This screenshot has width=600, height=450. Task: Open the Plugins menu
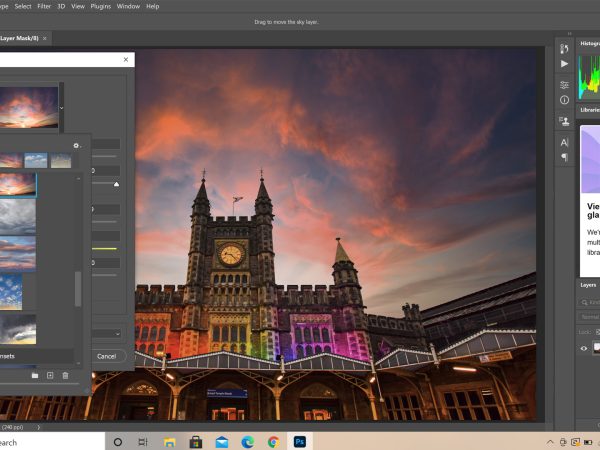101,6
